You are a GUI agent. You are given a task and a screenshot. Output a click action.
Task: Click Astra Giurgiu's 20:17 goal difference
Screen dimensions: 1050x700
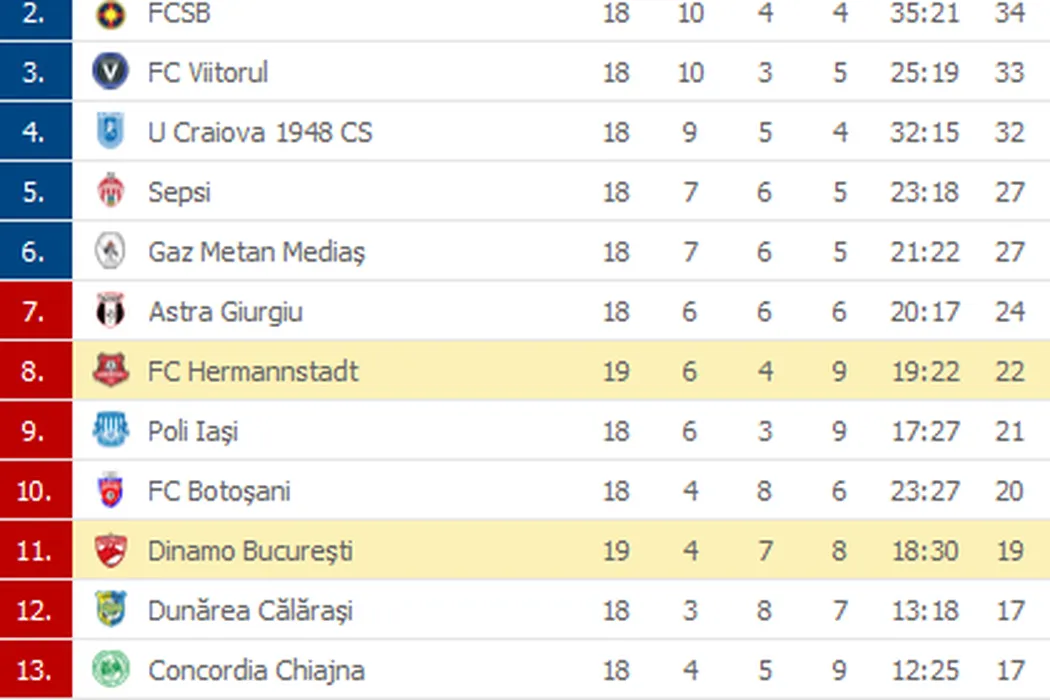[x=925, y=311]
